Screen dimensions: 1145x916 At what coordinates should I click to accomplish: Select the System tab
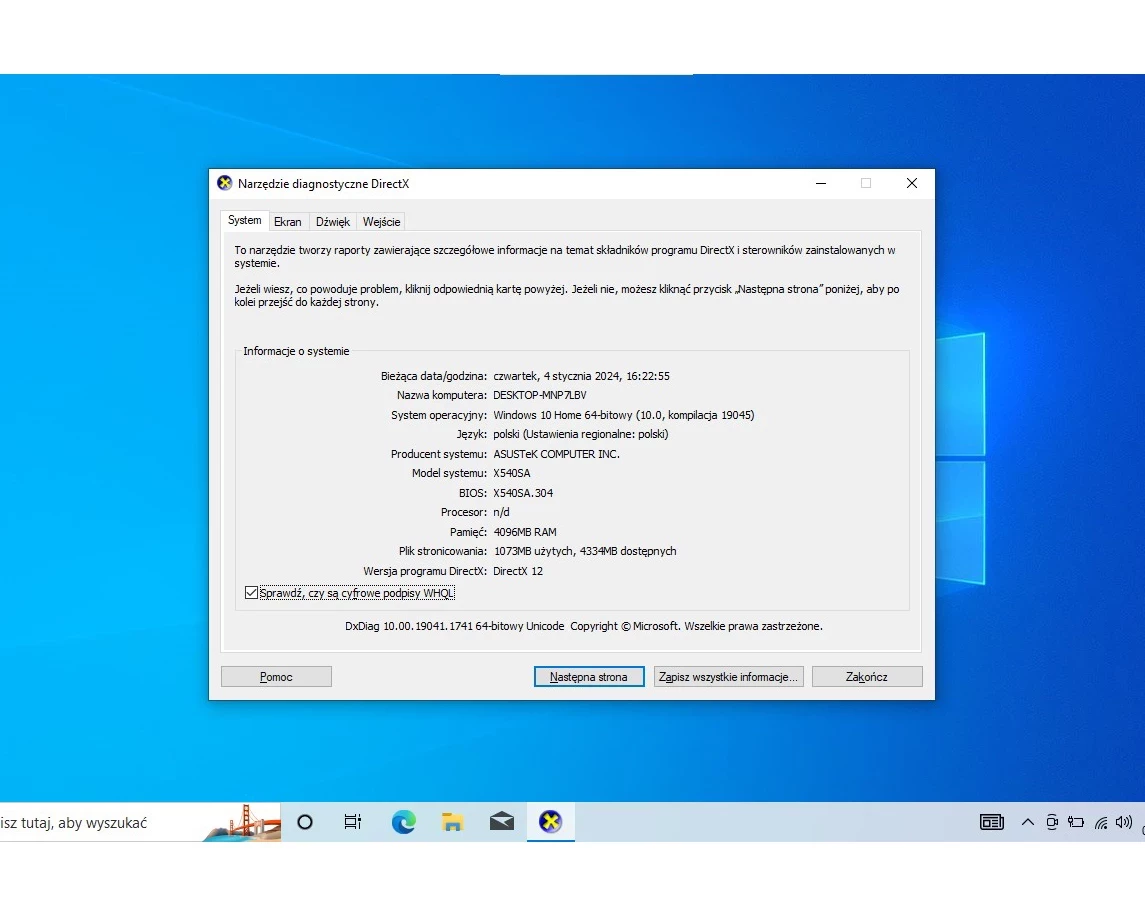[245, 220]
